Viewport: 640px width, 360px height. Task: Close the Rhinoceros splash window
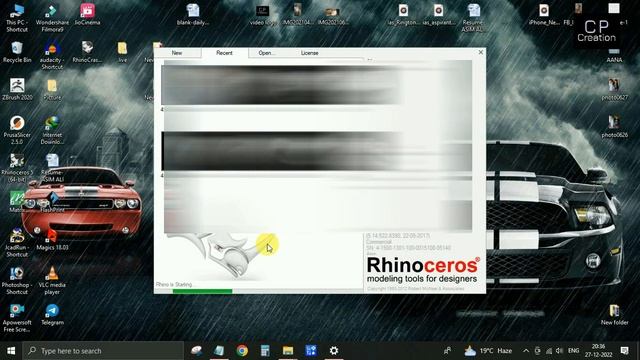pyautogui.click(x=481, y=52)
